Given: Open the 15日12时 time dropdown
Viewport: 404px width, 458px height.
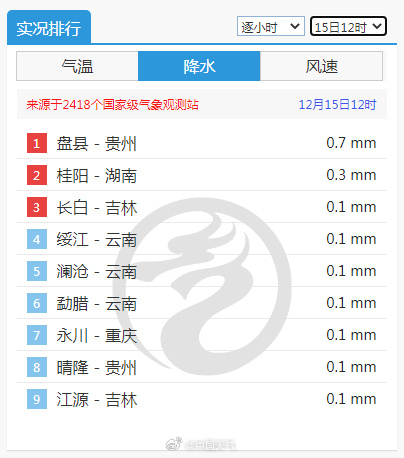Looking at the screenshot, I should pyautogui.click(x=348, y=26).
